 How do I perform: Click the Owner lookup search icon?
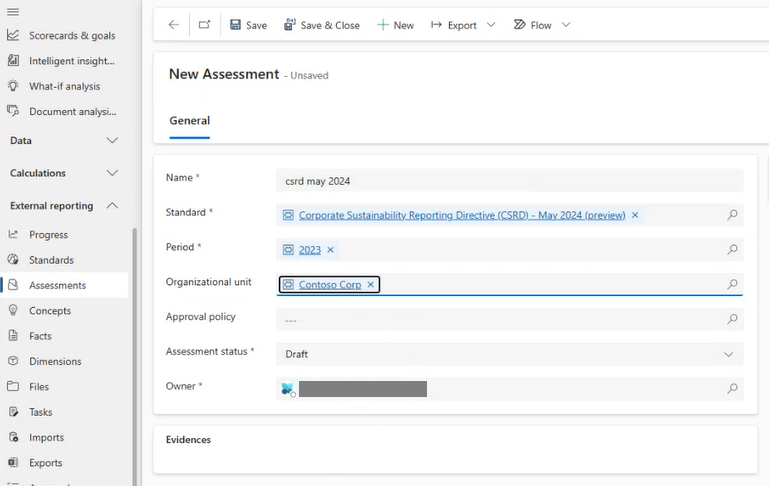732,389
